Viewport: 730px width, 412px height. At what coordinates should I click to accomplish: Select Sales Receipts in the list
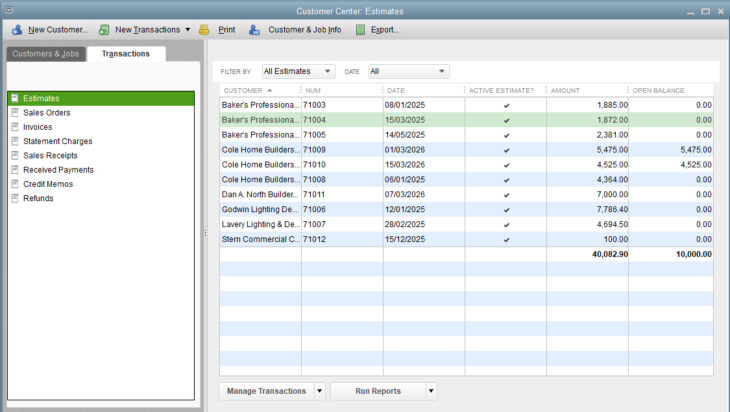[101, 155]
